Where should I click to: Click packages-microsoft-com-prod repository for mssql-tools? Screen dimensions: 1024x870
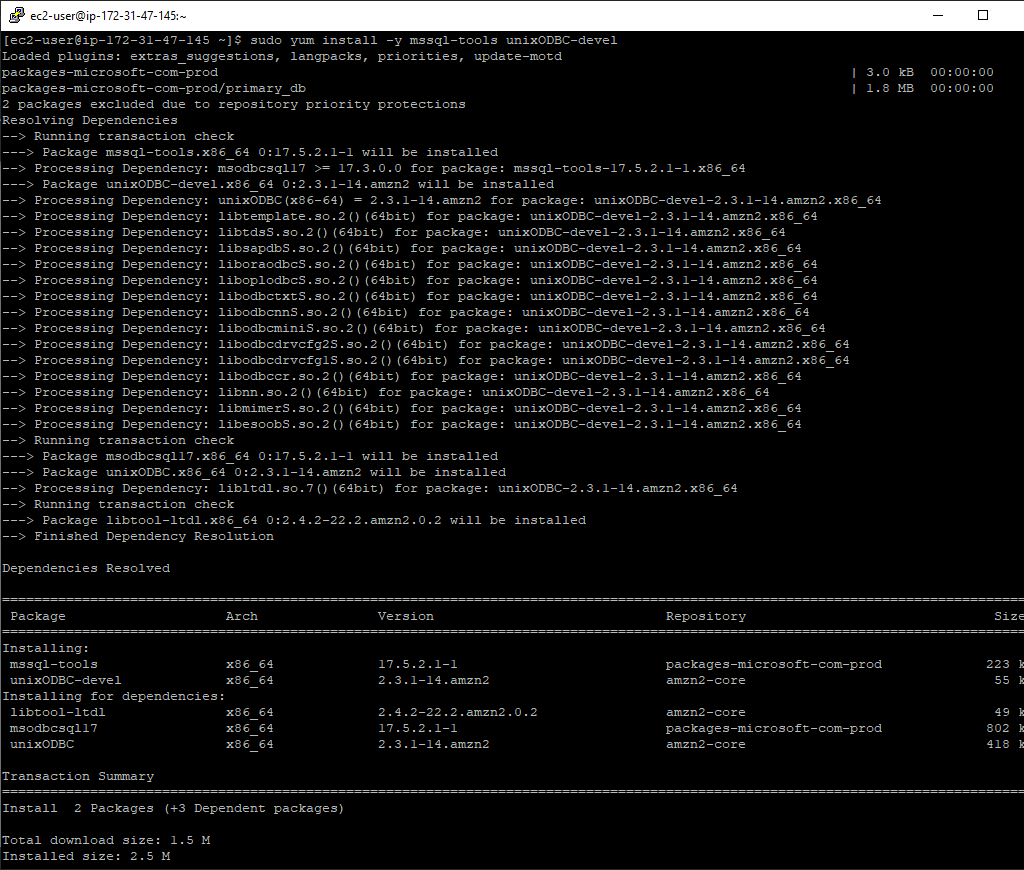(x=773, y=664)
